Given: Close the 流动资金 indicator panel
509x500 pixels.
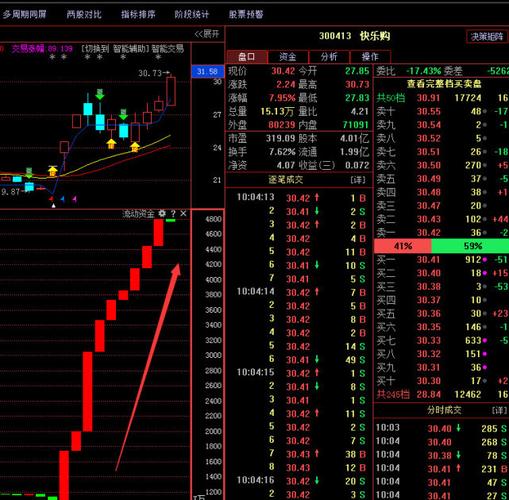Looking at the screenshot, I should pos(183,213).
